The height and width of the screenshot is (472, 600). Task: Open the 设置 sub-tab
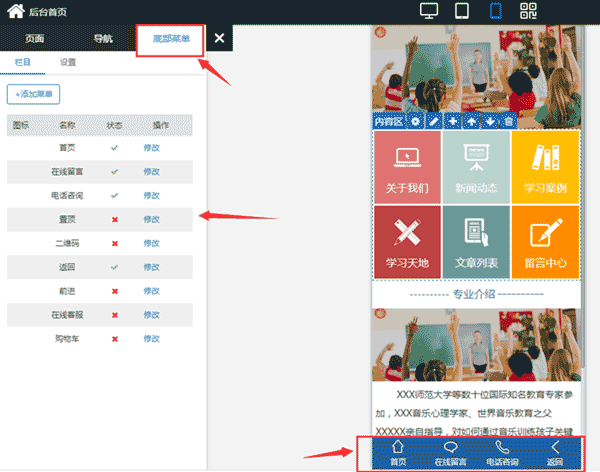pos(68,62)
